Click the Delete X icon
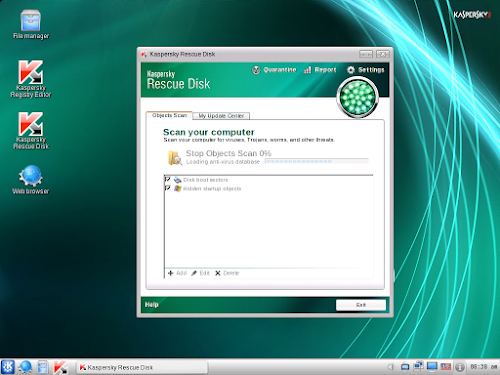The width and height of the screenshot is (500, 375). click(x=218, y=273)
